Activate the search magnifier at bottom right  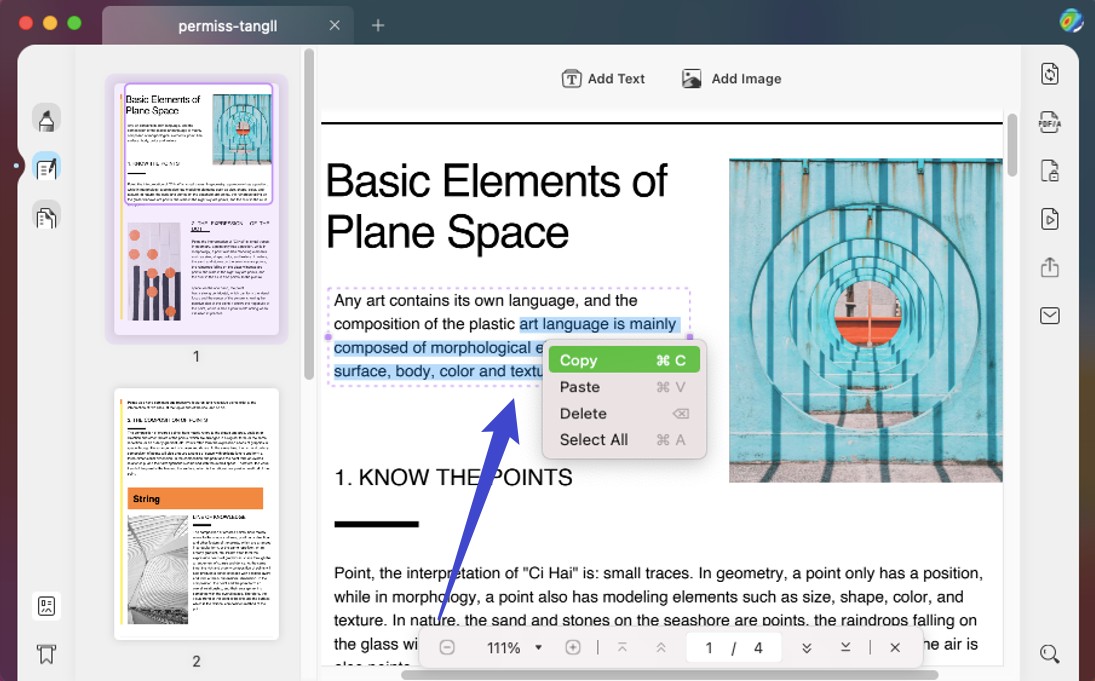click(x=1049, y=653)
